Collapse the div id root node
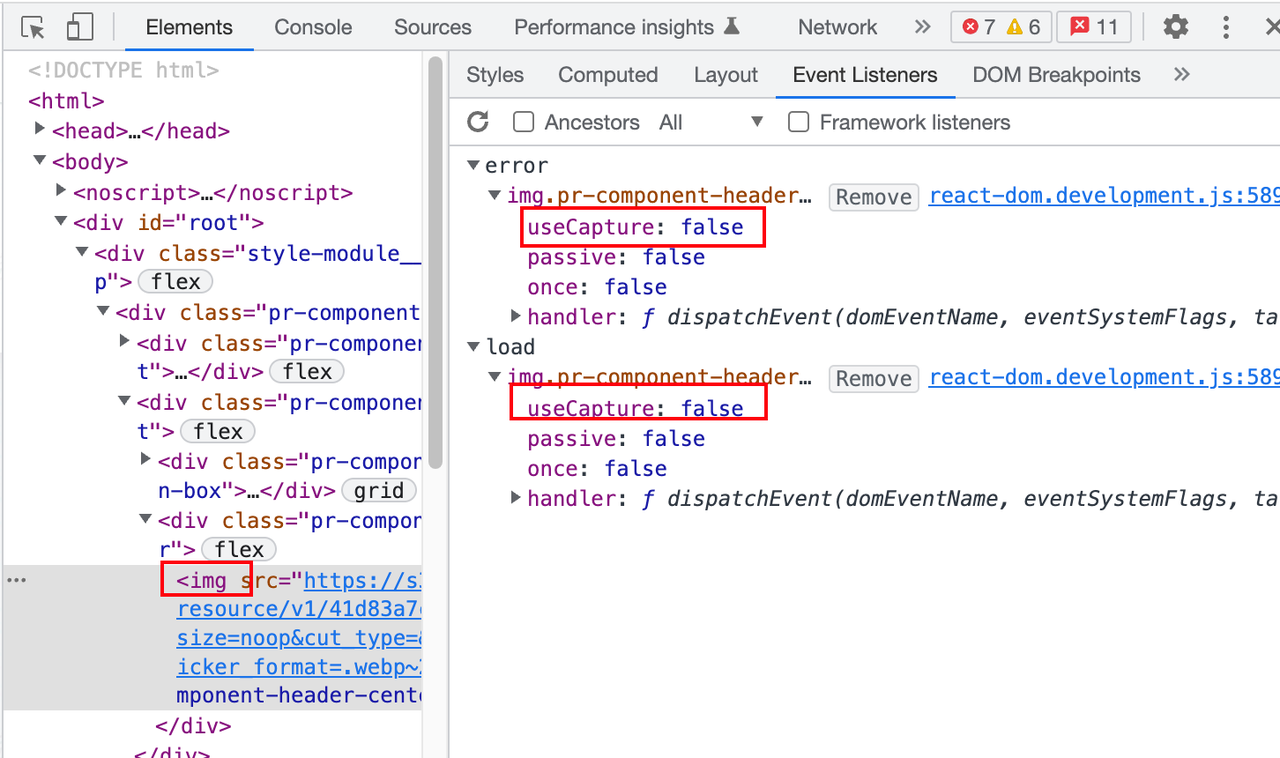The width and height of the screenshot is (1280, 758). [x=61, y=221]
